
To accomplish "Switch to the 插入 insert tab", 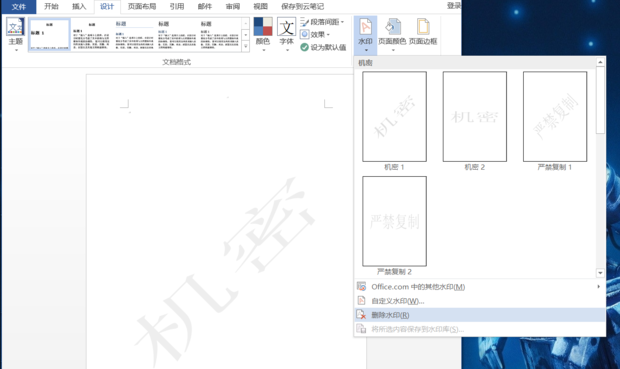I will coord(79,6).
